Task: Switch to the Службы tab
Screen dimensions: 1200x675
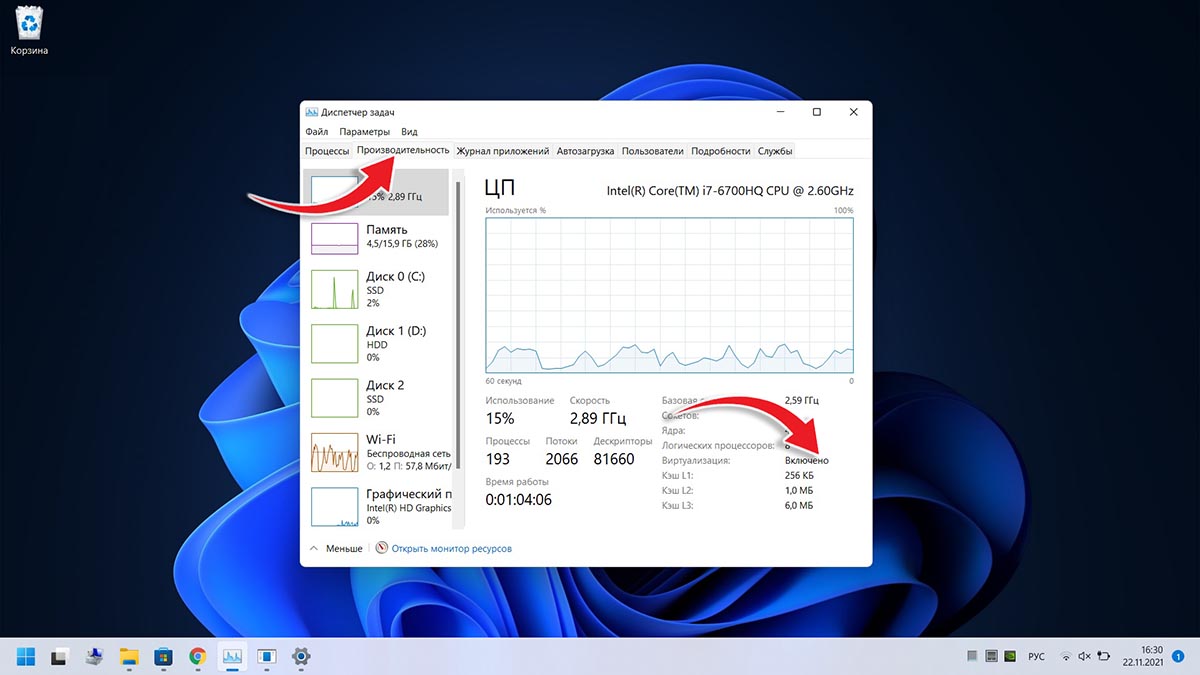Action: click(775, 151)
